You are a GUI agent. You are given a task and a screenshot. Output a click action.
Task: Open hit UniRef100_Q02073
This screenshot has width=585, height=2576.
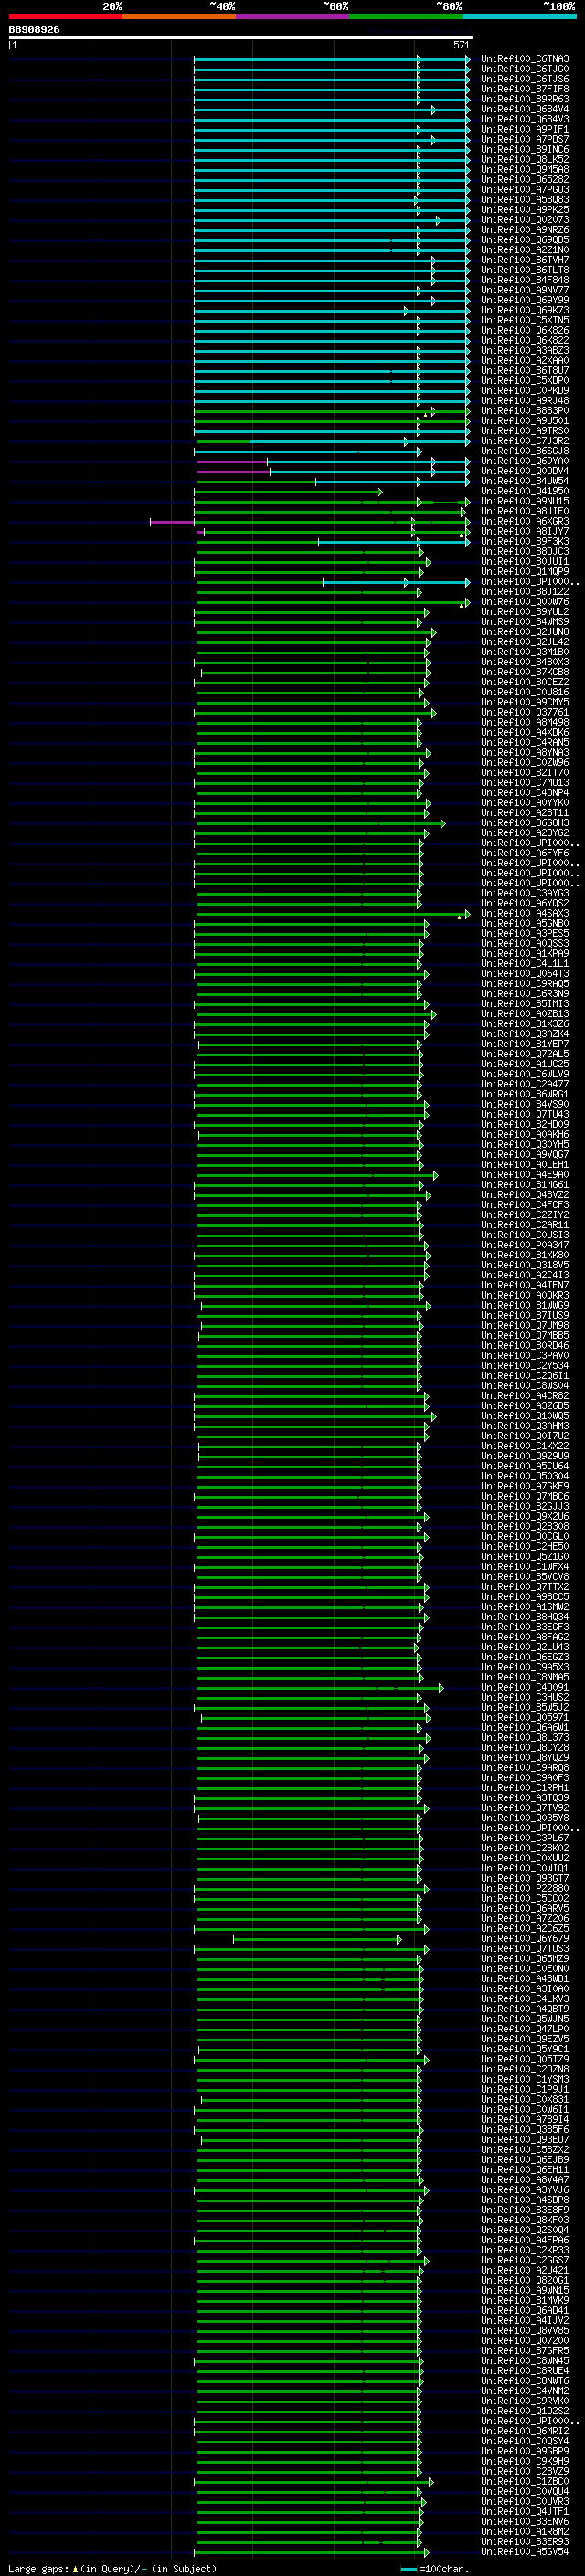(525, 220)
